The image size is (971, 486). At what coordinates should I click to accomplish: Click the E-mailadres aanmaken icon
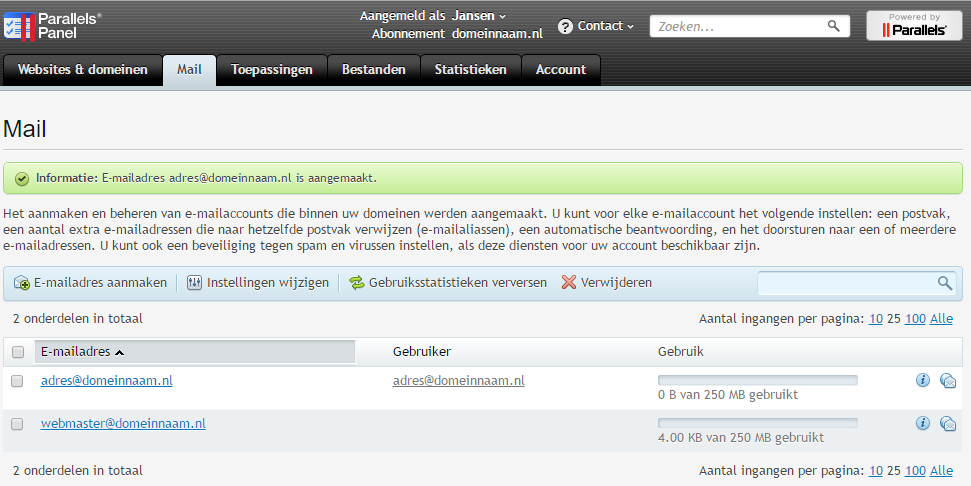pos(22,283)
